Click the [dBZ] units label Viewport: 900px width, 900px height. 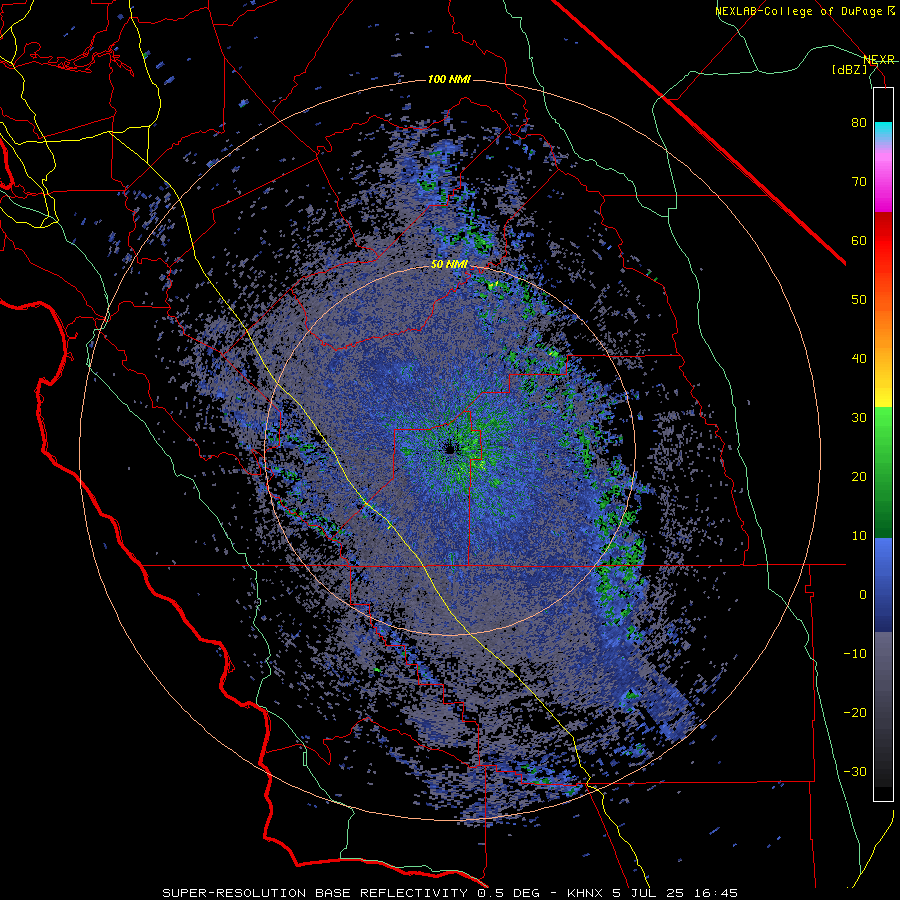coord(849,69)
